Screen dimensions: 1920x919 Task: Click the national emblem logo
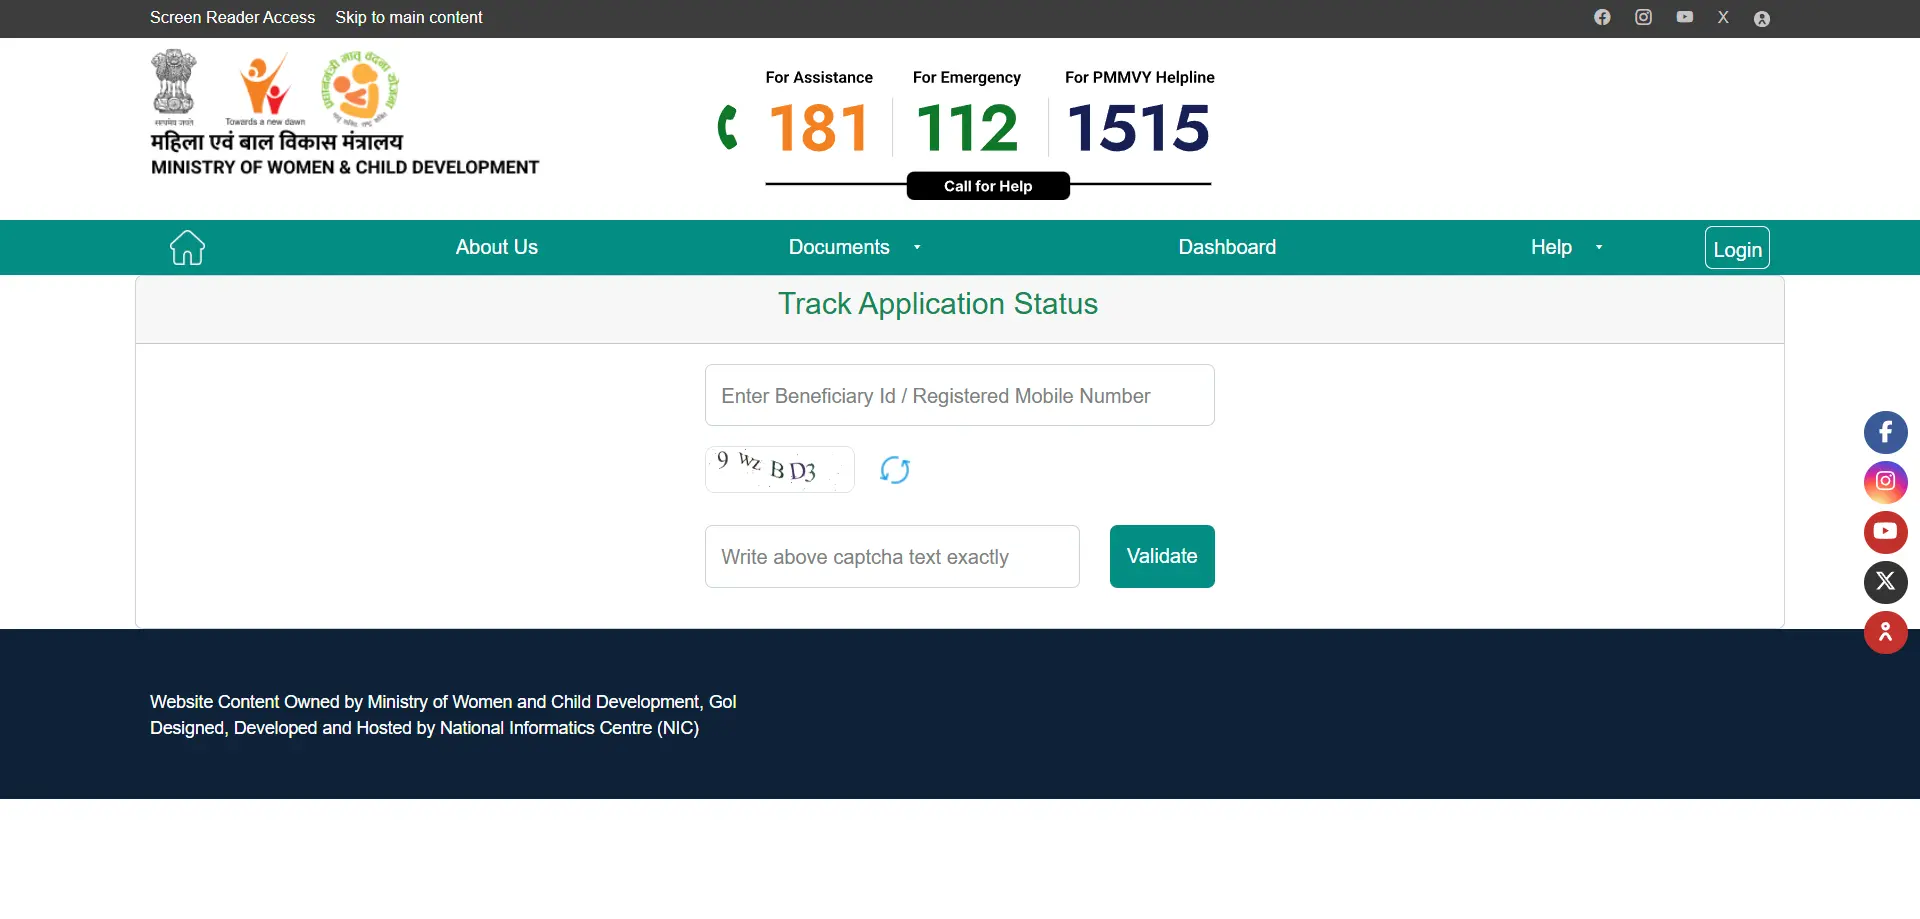[174, 87]
